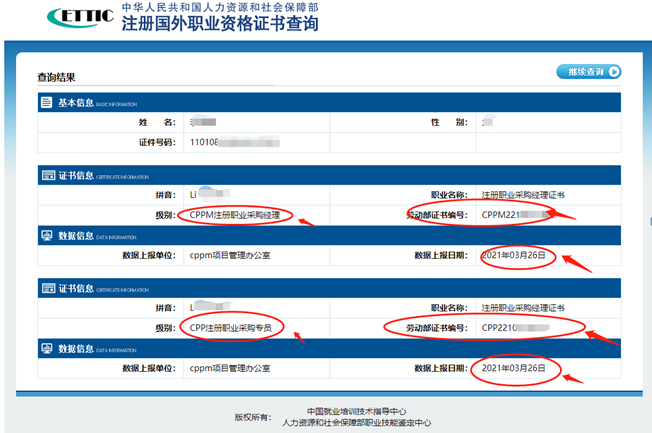Click first 劳动部证书编号 label
The height and width of the screenshot is (433, 652).
(437, 215)
